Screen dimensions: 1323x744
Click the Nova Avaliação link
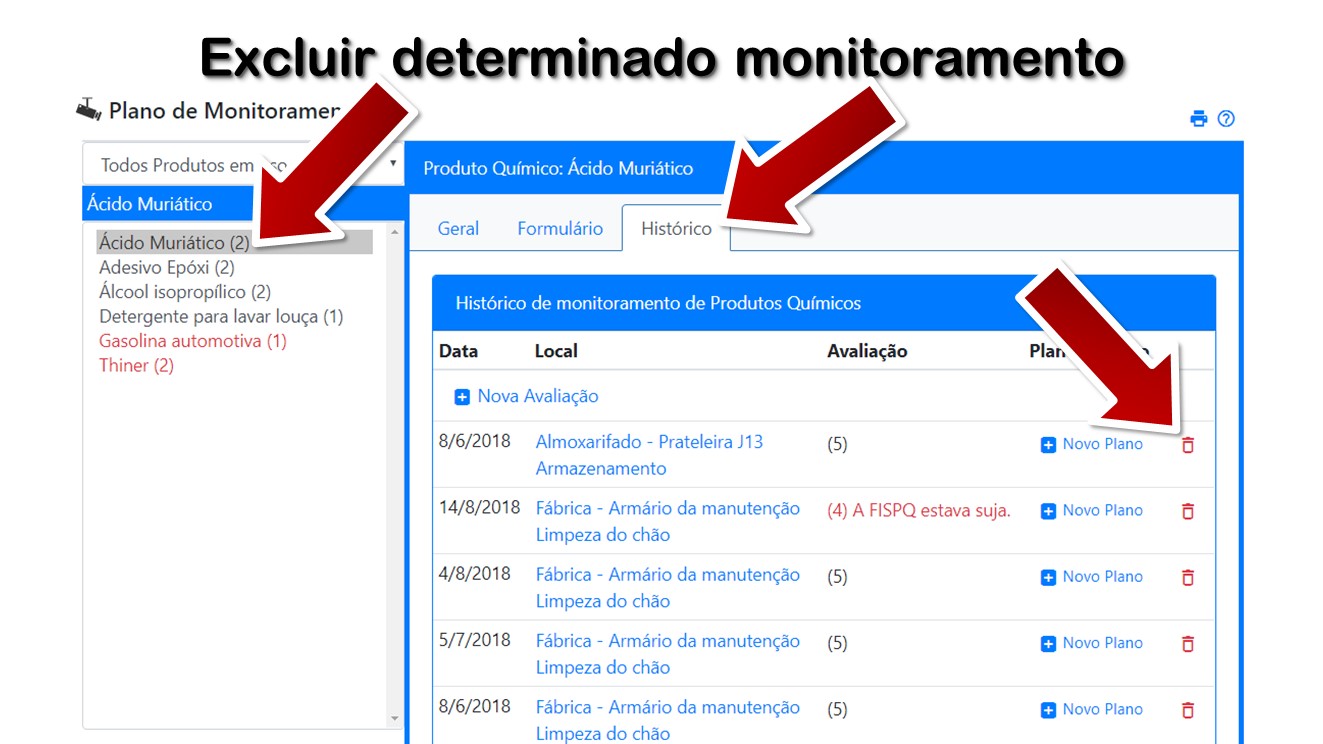click(538, 396)
